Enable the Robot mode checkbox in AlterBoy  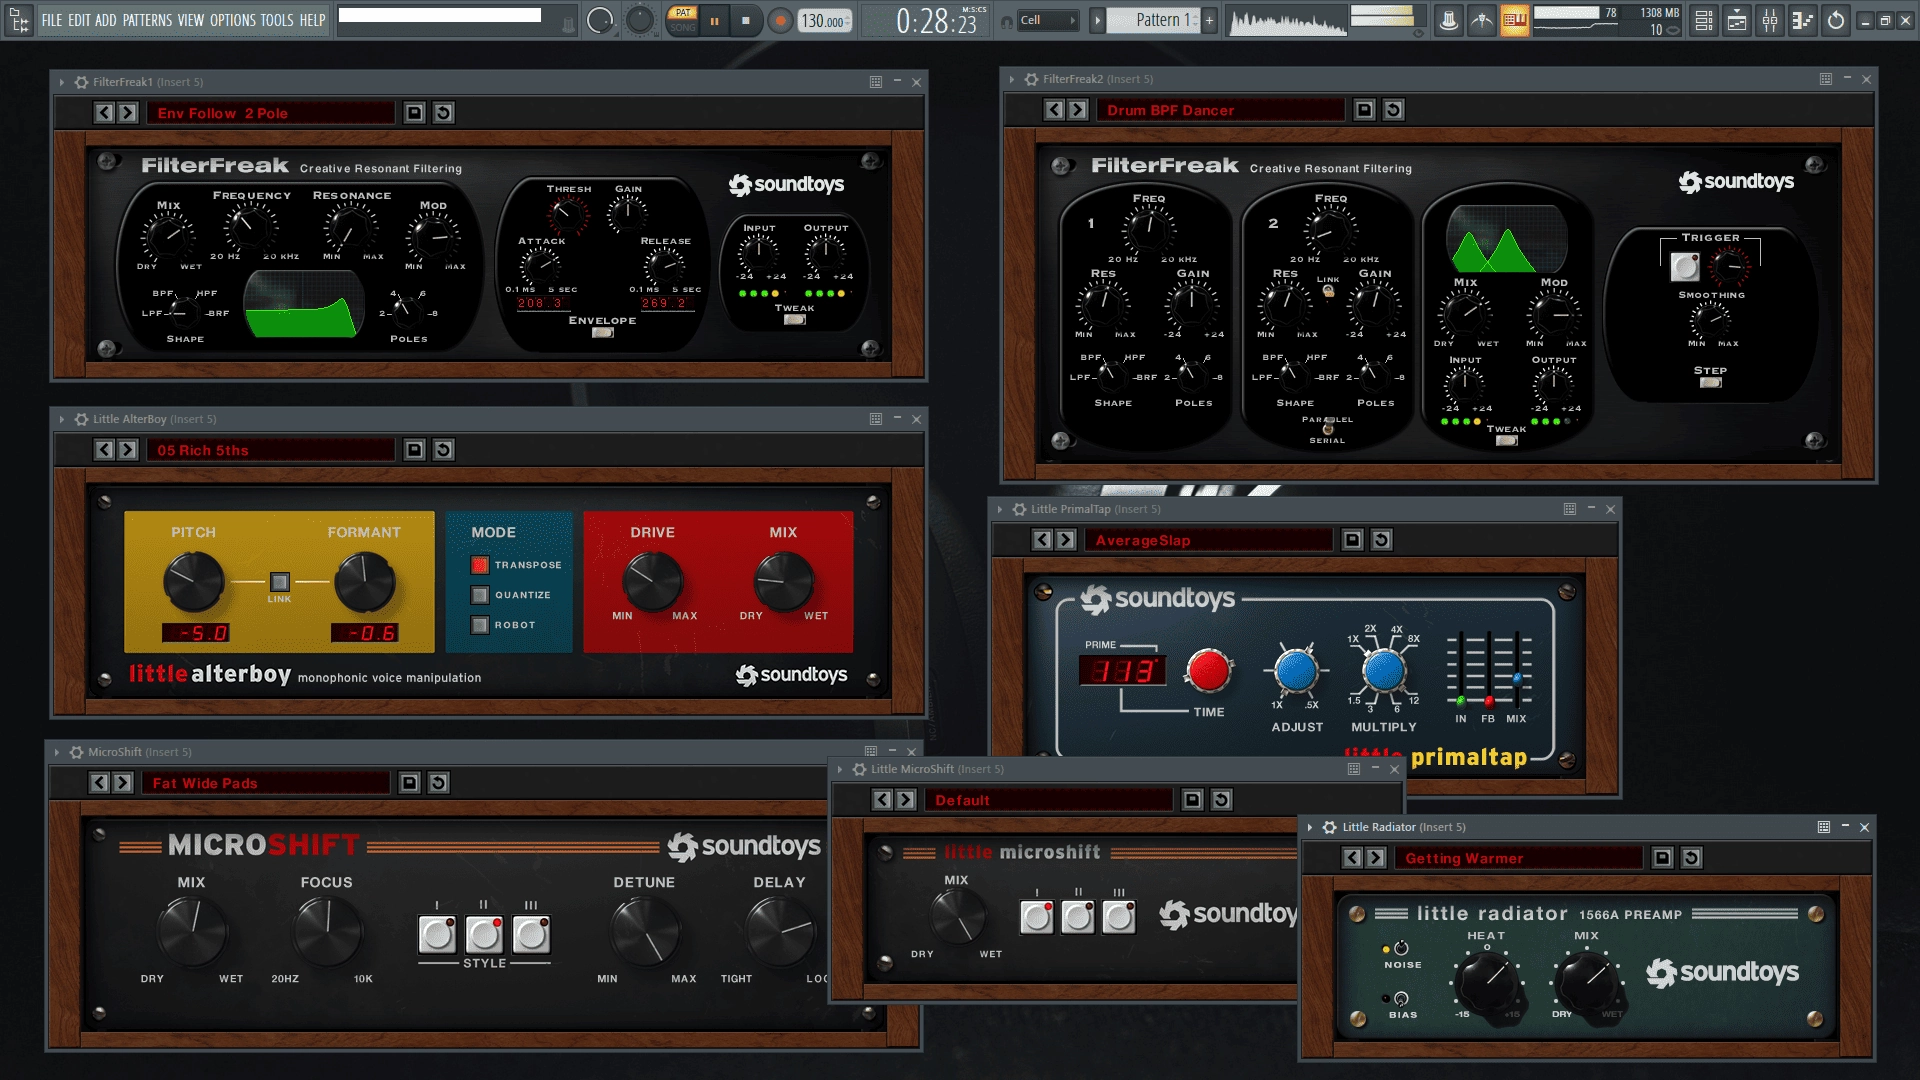tap(480, 625)
